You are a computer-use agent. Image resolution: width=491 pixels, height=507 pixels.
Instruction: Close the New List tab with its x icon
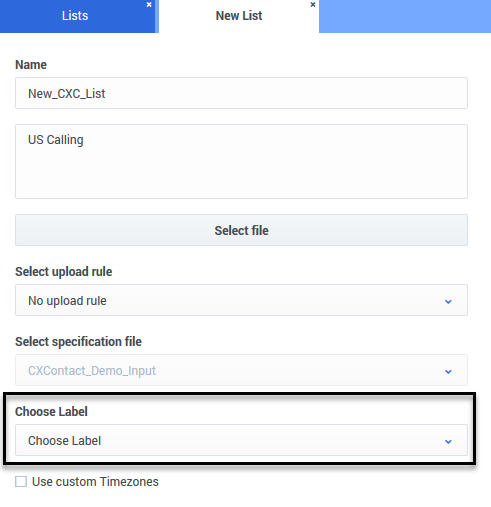point(313,5)
